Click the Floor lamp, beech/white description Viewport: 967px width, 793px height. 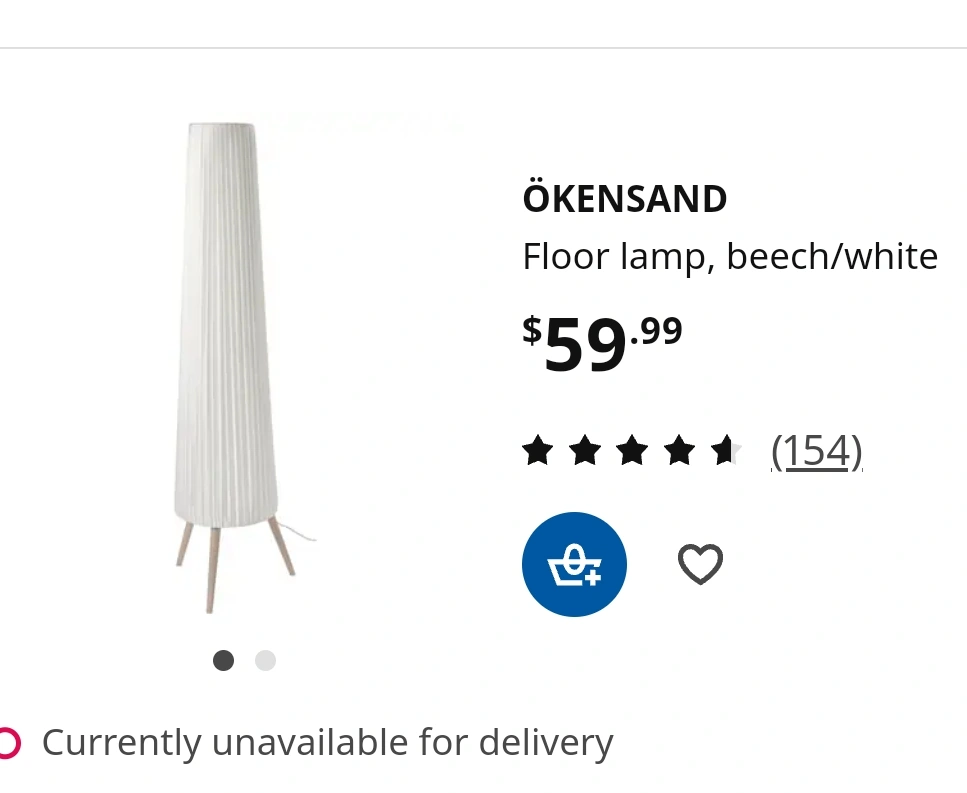click(x=730, y=257)
